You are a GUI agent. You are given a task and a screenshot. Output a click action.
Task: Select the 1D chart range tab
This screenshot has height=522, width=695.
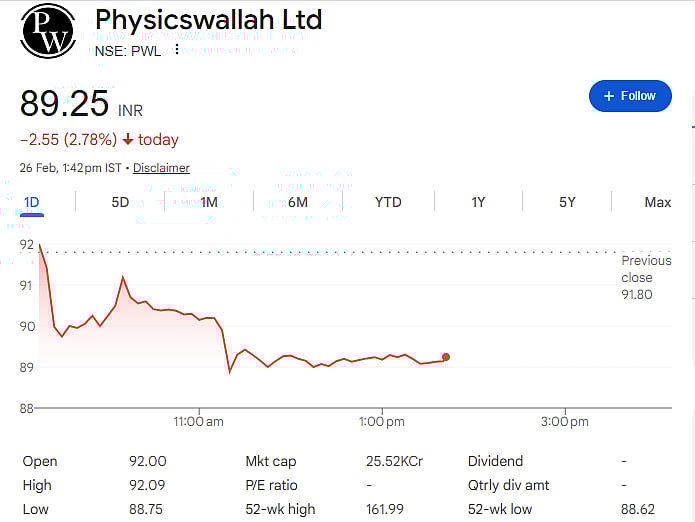[32, 202]
